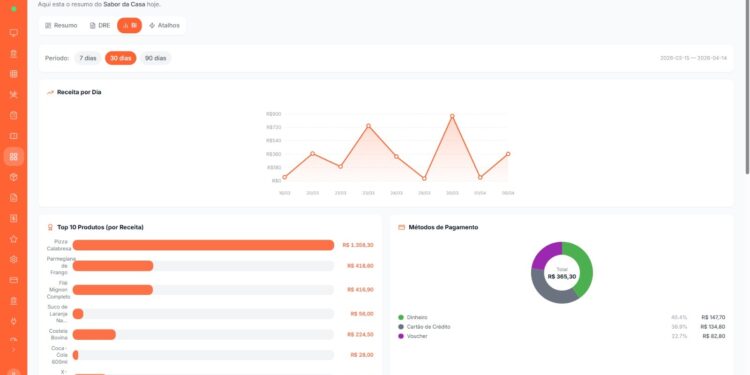Click the R$ 82,80 Voucher amount

click(x=714, y=336)
